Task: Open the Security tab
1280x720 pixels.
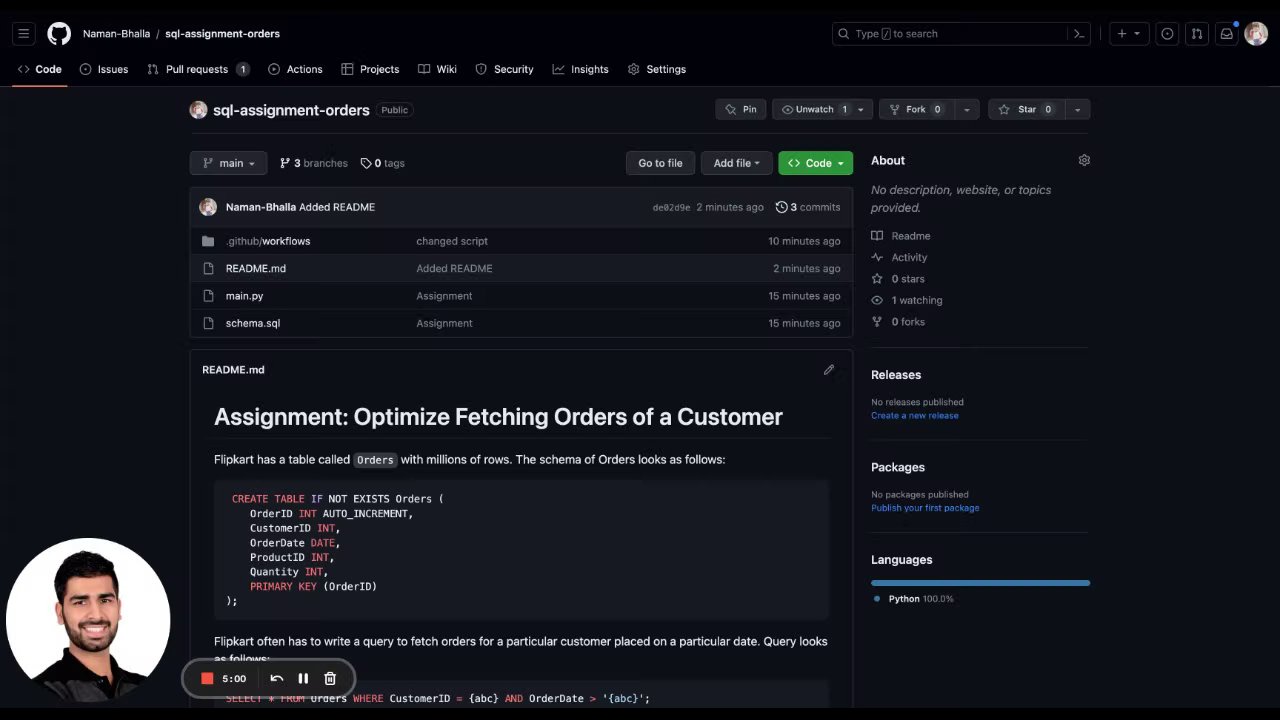Action: tap(504, 69)
